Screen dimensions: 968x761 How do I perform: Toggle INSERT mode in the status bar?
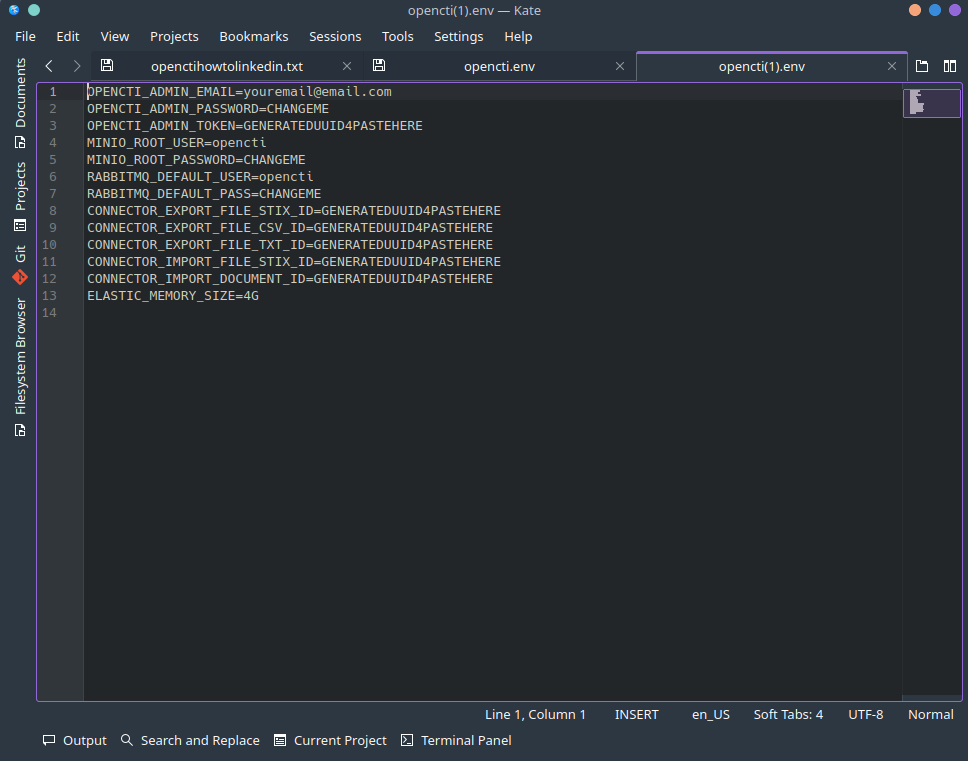(636, 714)
